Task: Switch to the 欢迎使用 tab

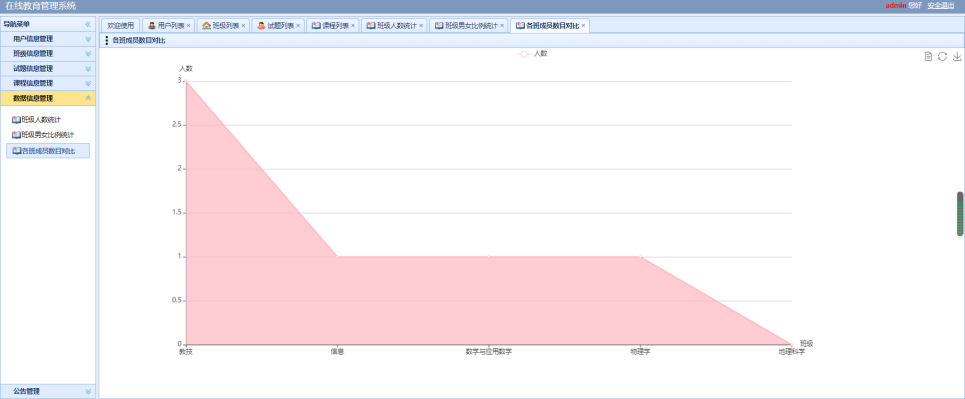Action: click(121, 26)
